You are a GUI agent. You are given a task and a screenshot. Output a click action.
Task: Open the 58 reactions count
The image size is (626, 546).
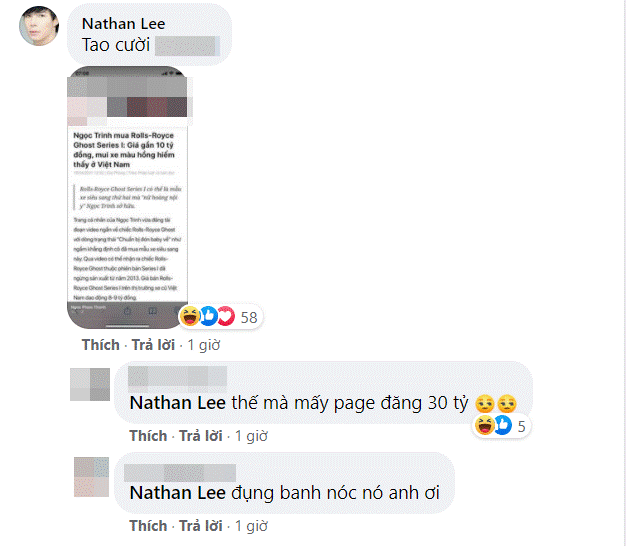pos(249,318)
